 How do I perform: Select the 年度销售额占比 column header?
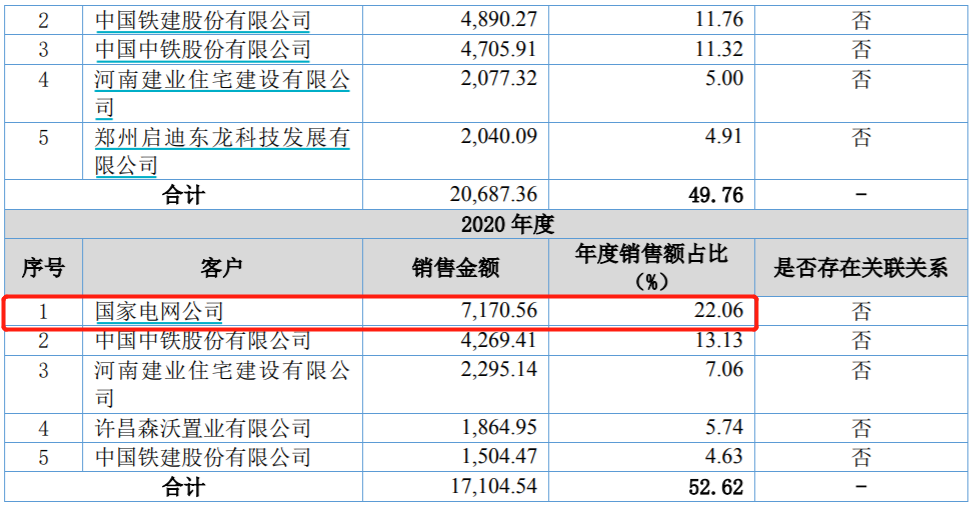coord(651,268)
